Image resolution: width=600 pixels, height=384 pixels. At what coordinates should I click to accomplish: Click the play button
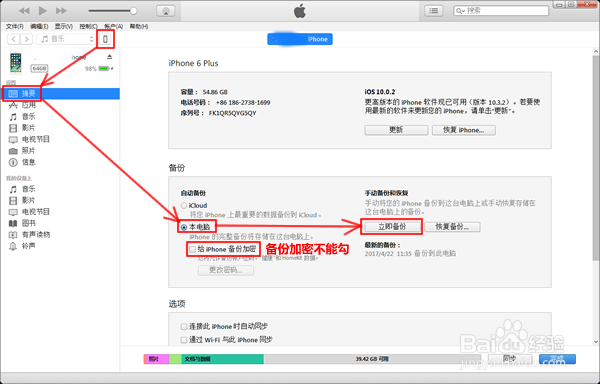[x=43, y=11]
